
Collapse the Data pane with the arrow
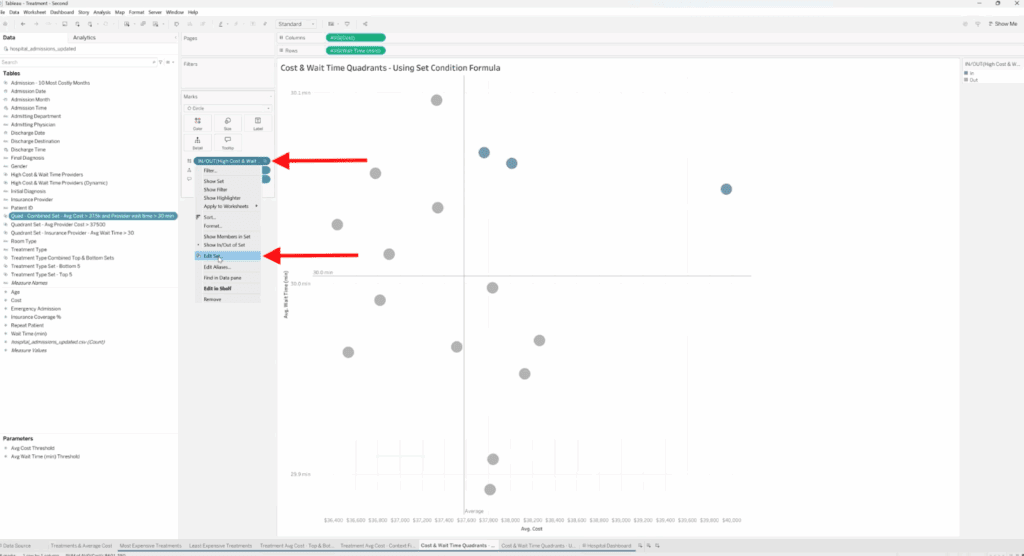(x=175, y=38)
